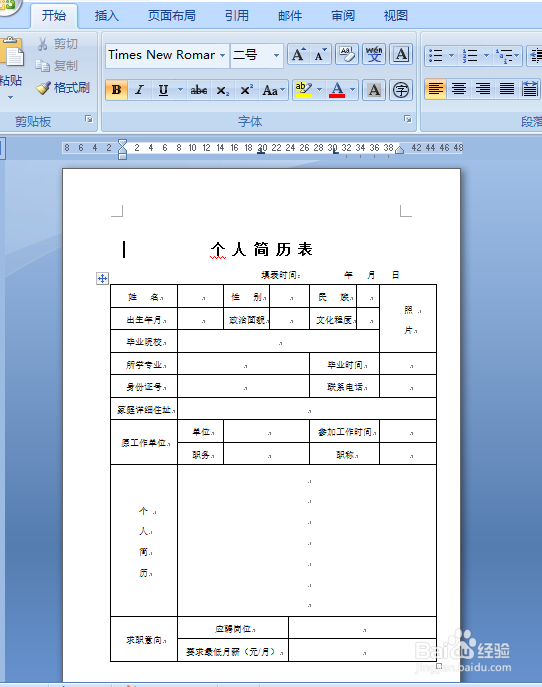Click the 参加工作时间 table cell

(x=344, y=432)
